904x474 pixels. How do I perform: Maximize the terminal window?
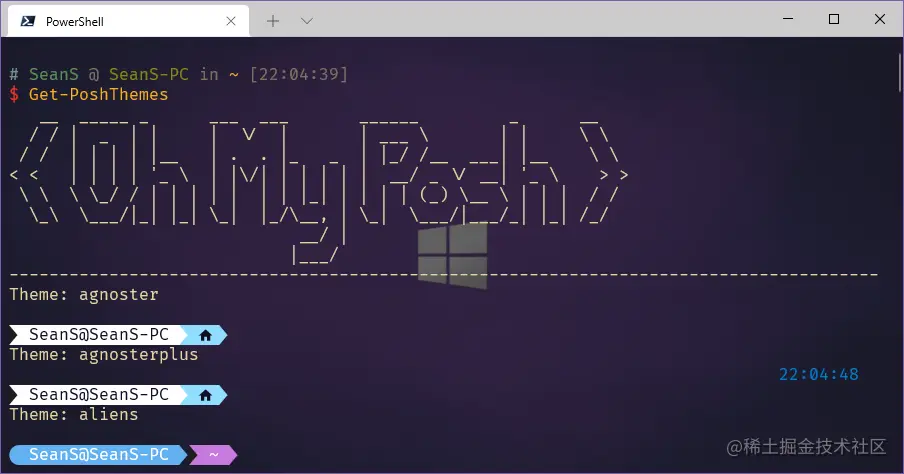tap(834, 19)
